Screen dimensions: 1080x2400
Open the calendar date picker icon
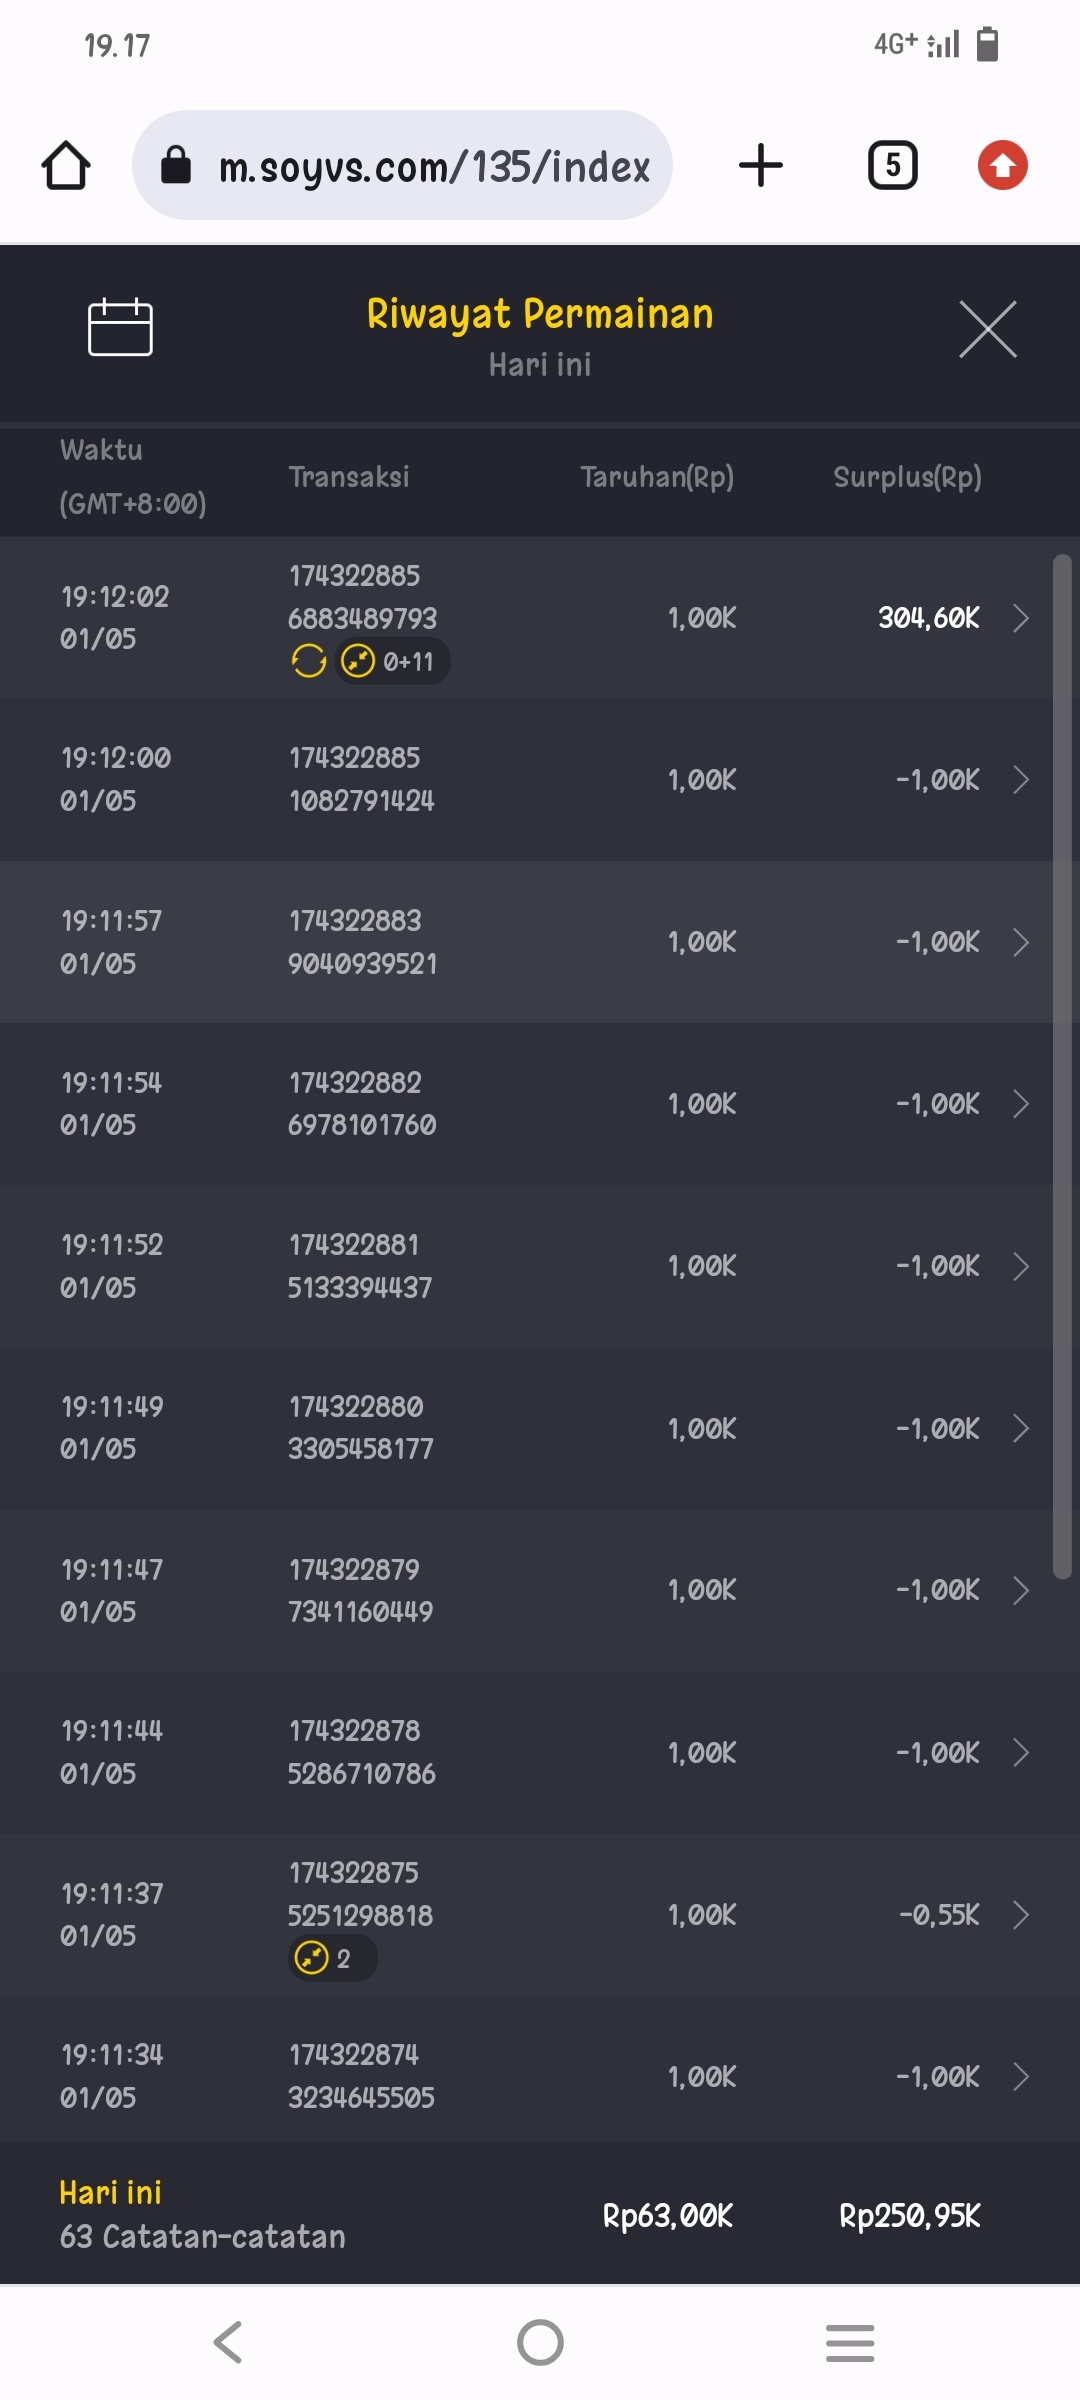tap(120, 328)
